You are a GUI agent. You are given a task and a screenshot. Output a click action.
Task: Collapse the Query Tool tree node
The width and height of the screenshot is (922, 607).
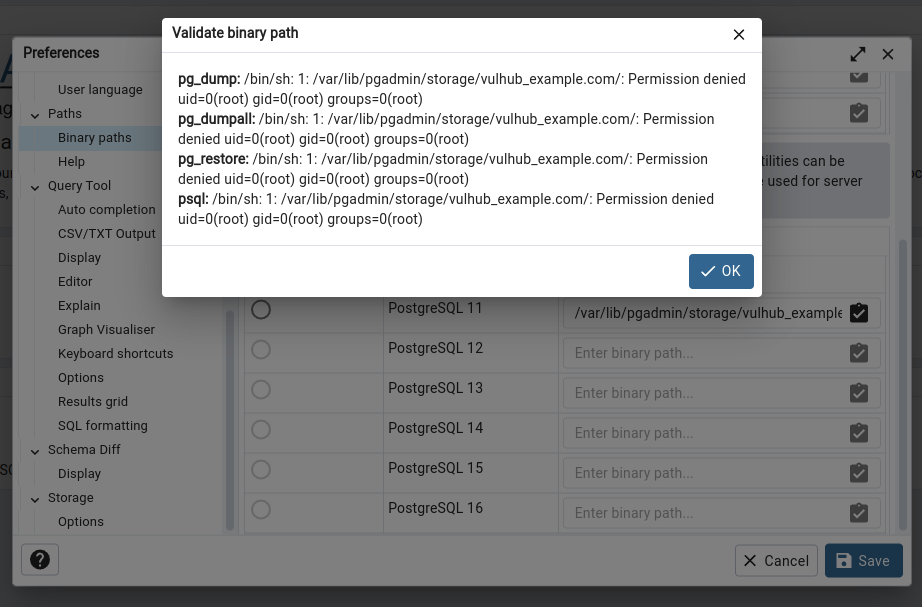pyautogui.click(x=35, y=186)
